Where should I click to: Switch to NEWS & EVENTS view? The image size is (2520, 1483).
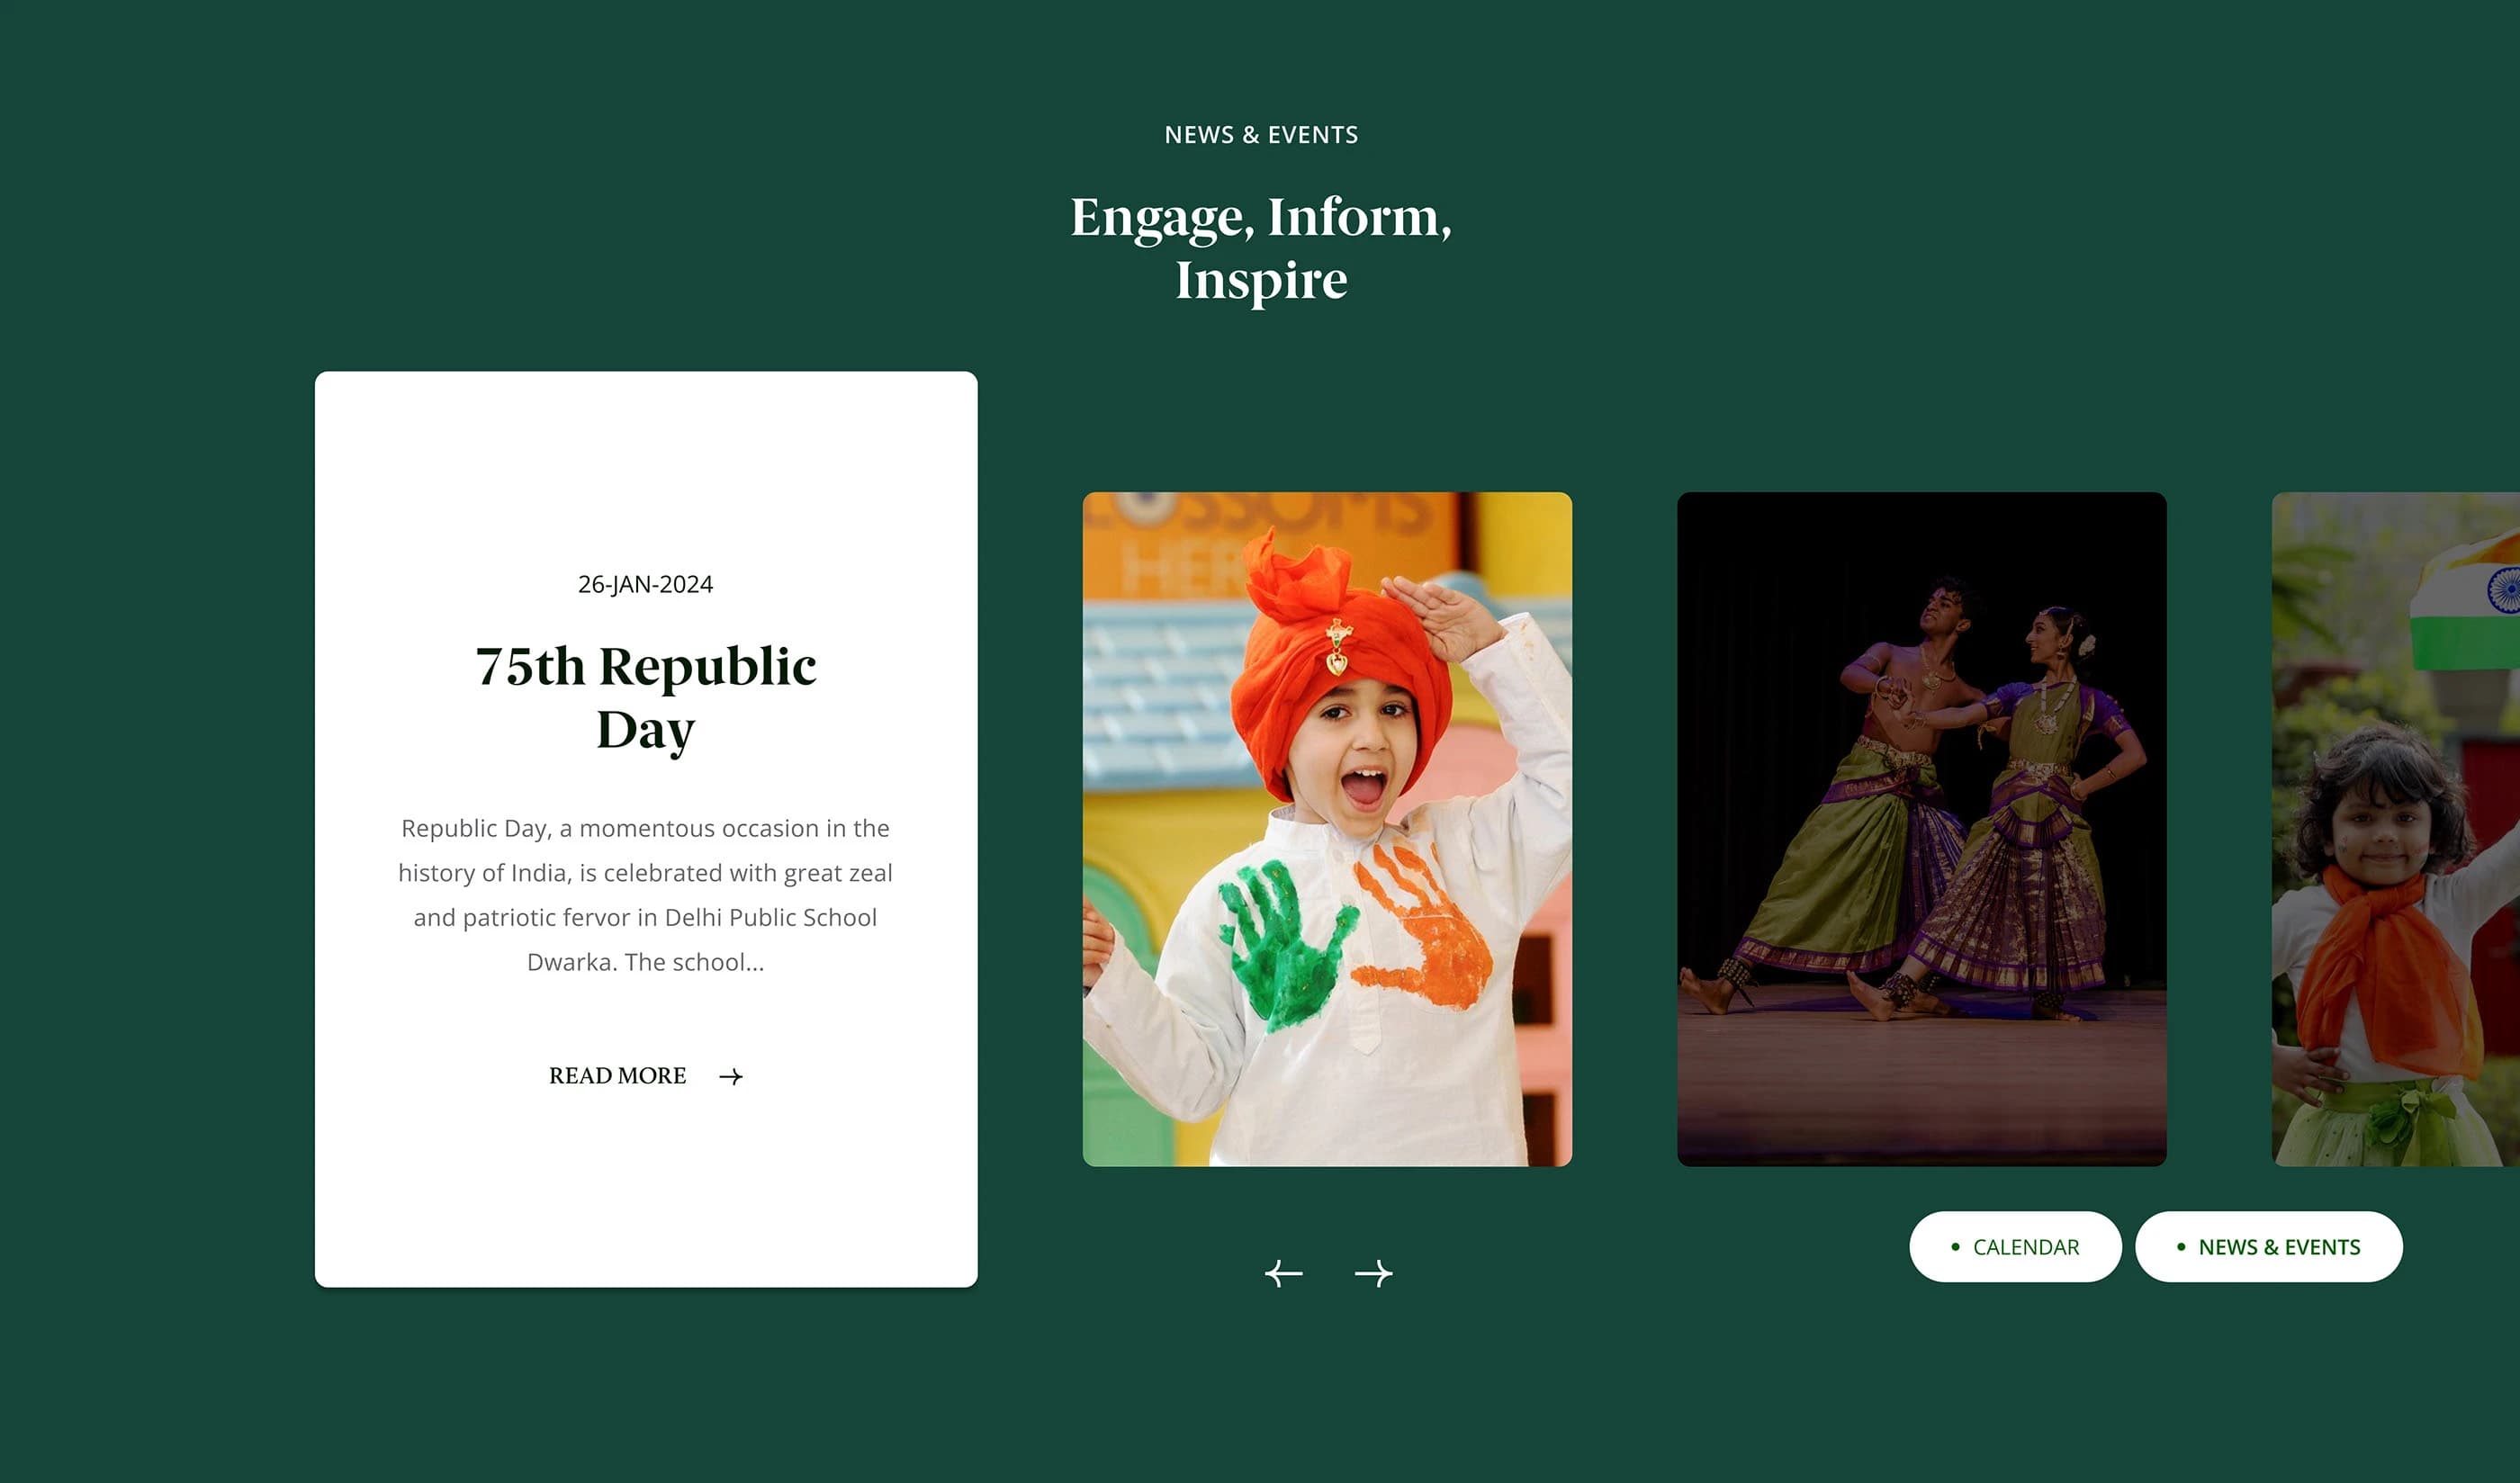click(2270, 1247)
